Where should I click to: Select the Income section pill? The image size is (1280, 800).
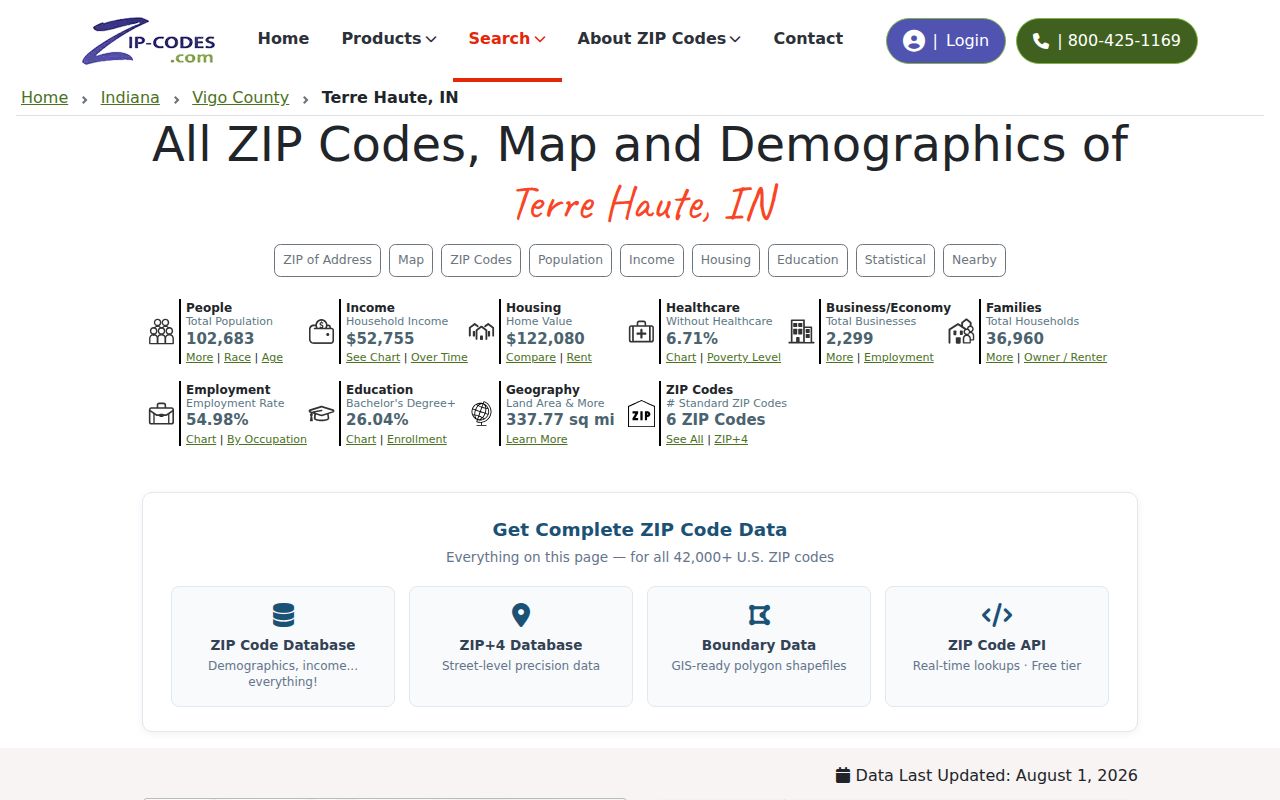click(x=652, y=260)
